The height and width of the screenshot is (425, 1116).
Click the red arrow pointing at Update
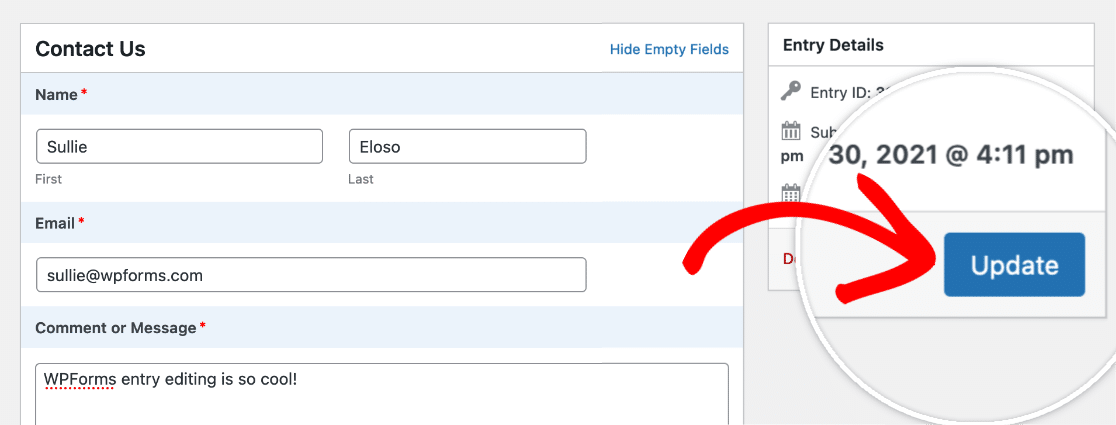pyautogui.click(x=811, y=244)
